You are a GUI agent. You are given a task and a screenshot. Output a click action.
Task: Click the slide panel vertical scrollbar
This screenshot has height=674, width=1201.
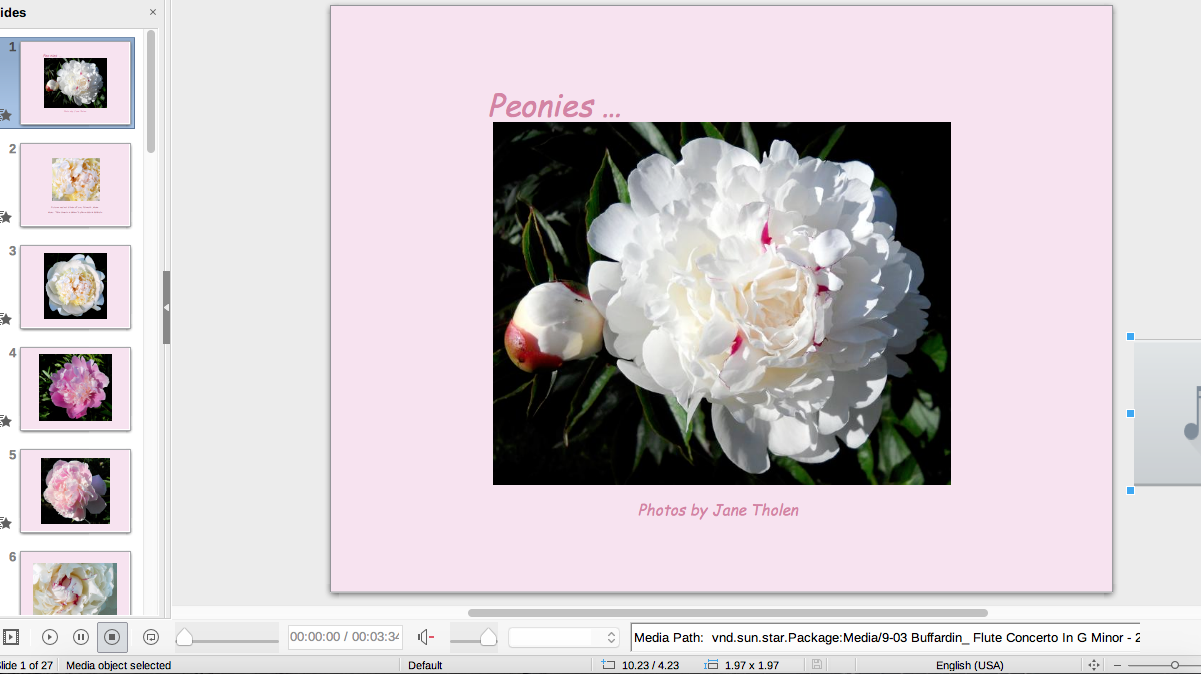(x=151, y=90)
